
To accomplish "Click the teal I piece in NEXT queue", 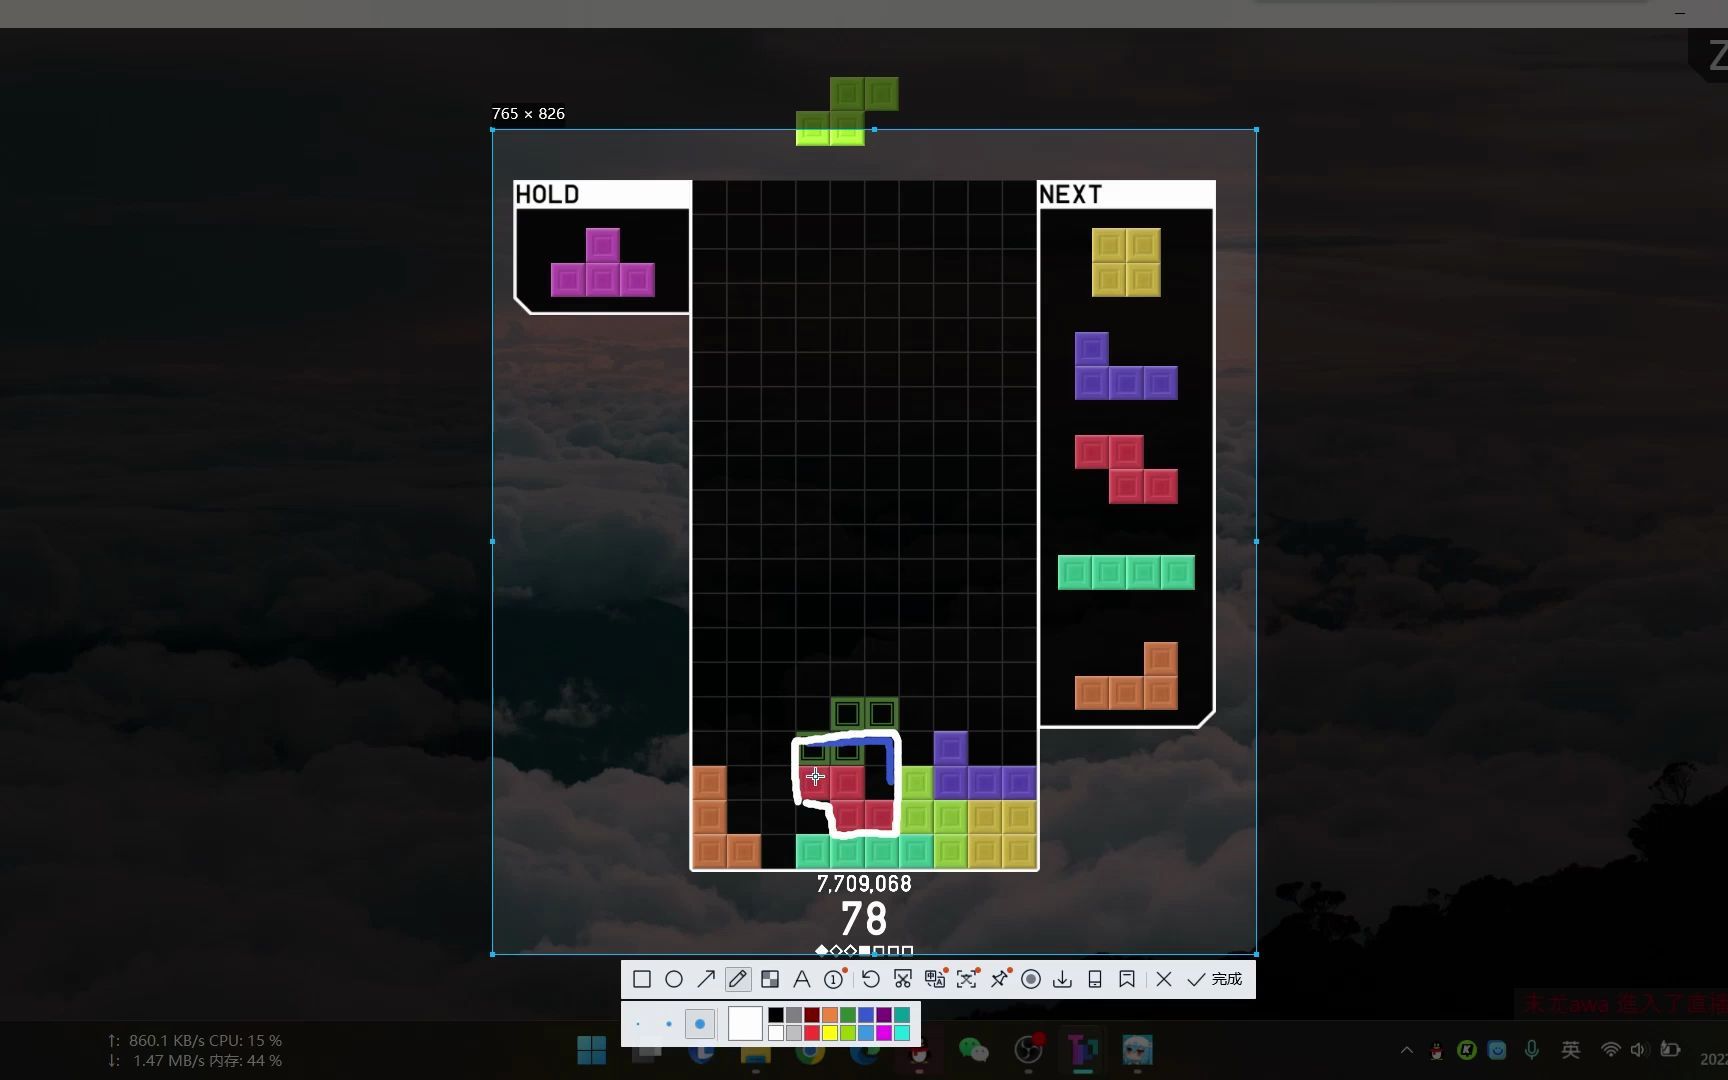I will (x=1126, y=572).
